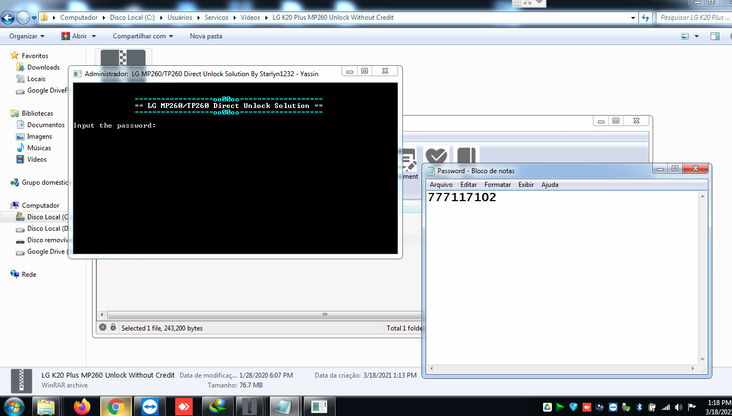
Task: Toggle the preview pane icon
Action: pos(715,36)
